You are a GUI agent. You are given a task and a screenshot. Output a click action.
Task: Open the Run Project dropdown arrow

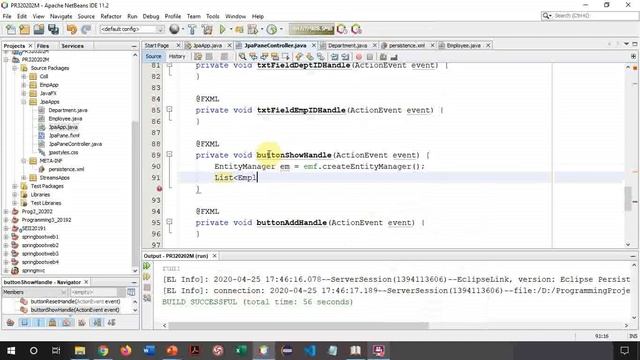[231, 29]
